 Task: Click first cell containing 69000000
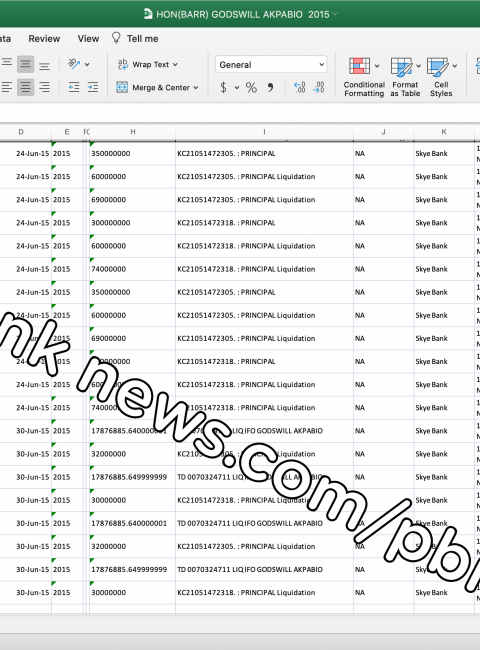point(132,199)
